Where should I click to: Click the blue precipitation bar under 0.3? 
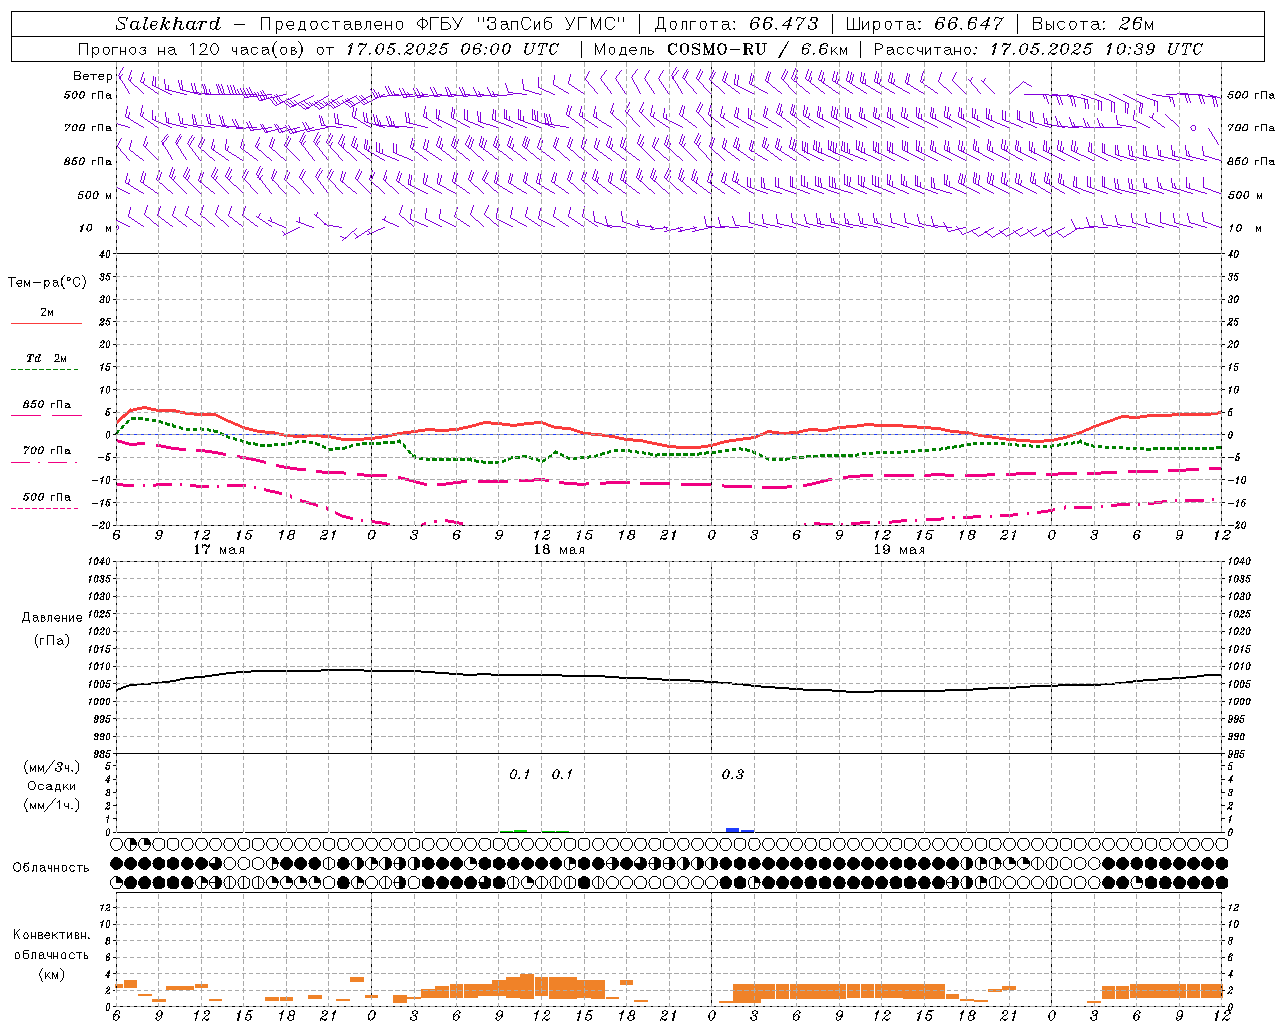733,830
